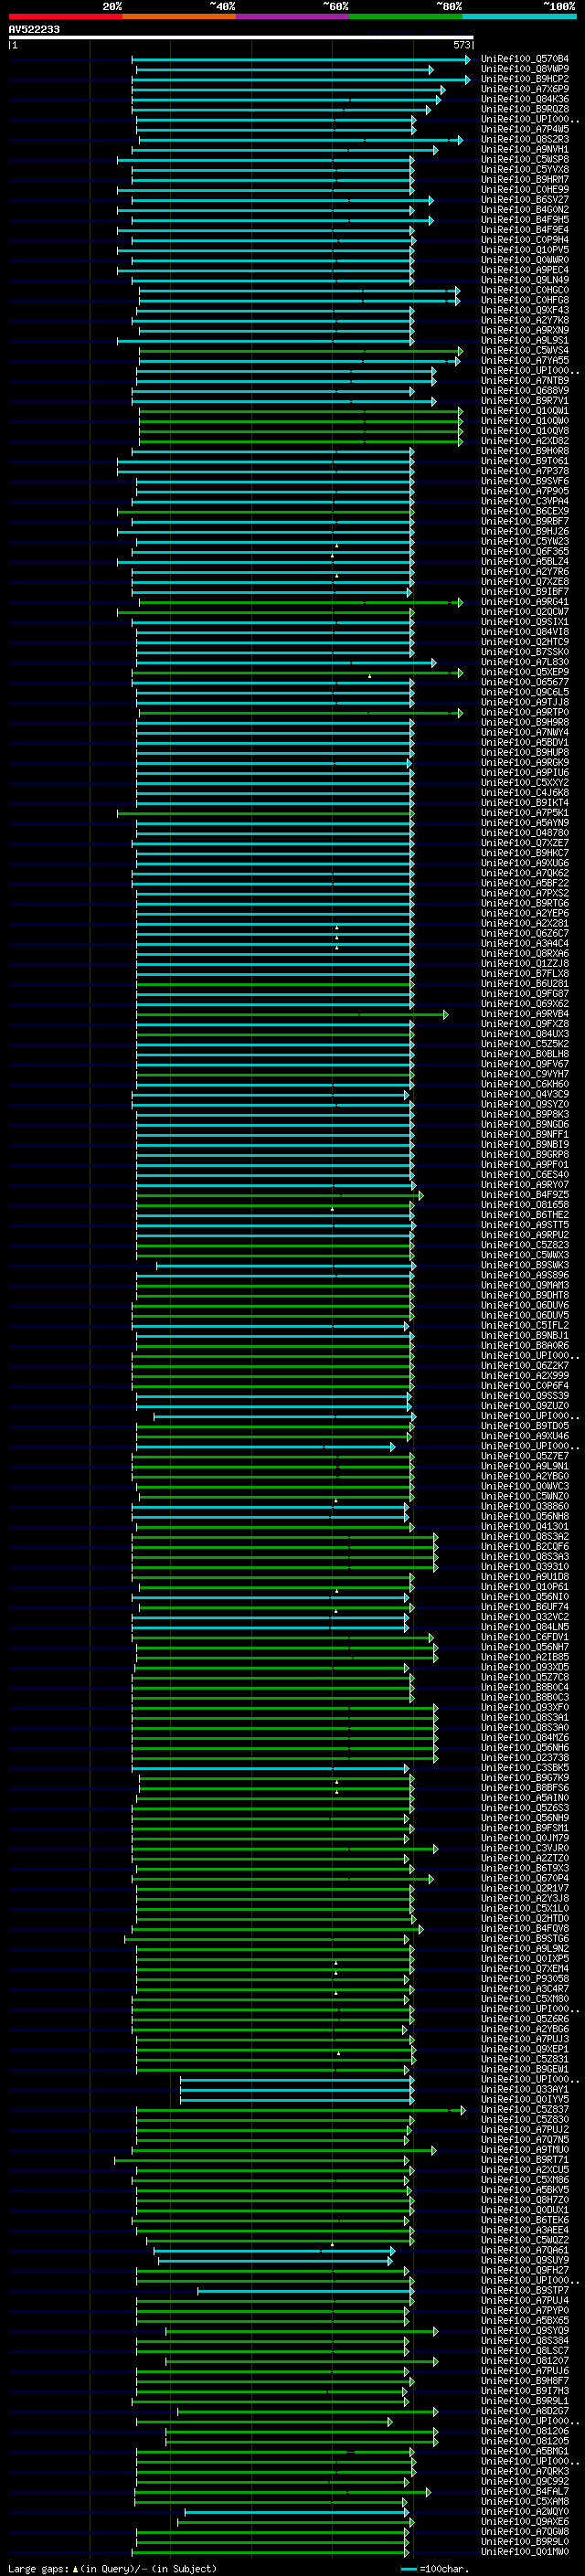This screenshot has height=2576, width=585.
Task: Open hit UniRef100_Q570B4
Action: coord(525,59)
